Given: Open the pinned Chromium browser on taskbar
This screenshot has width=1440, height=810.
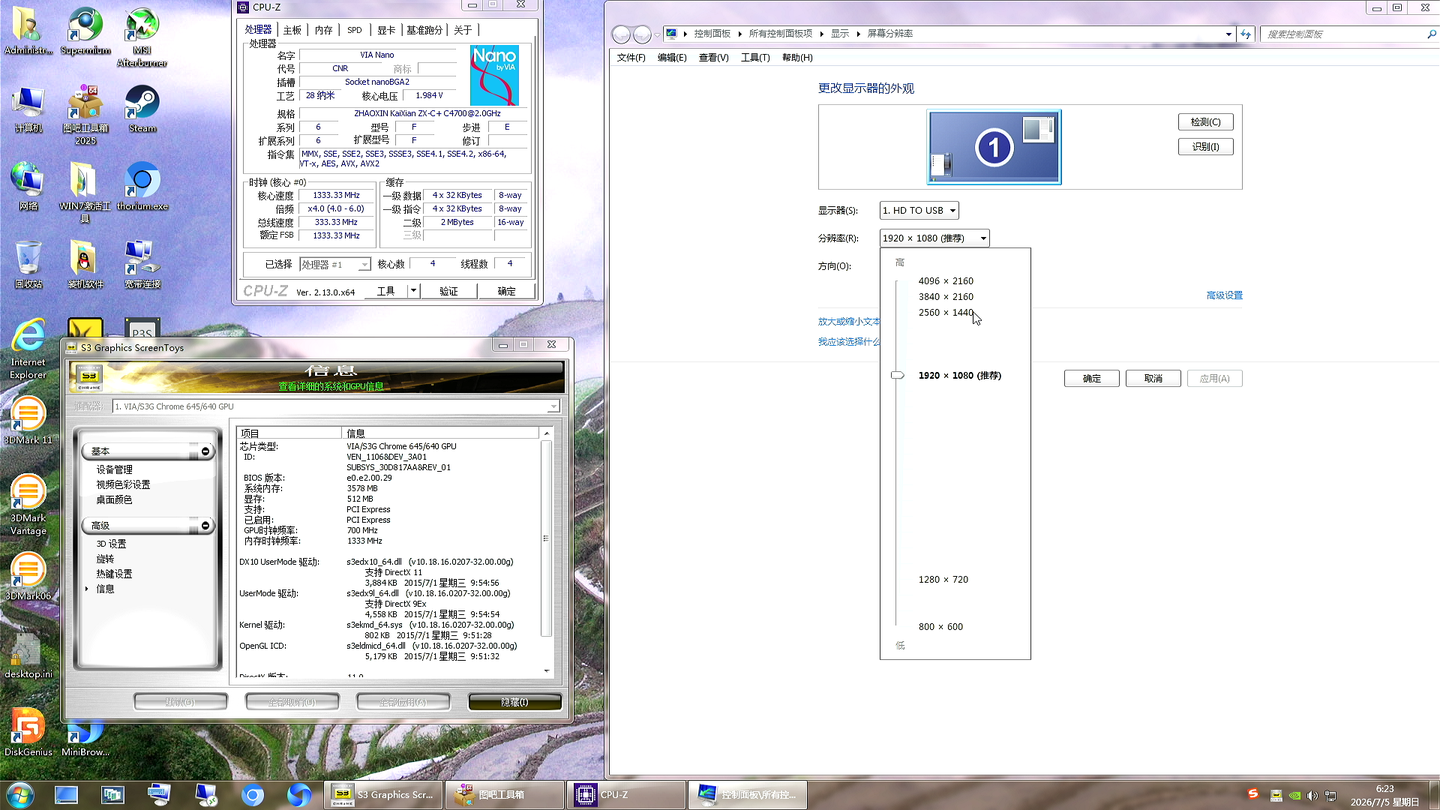Looking at the screenshot, I should pyautogui.click(x=253, y=795).
